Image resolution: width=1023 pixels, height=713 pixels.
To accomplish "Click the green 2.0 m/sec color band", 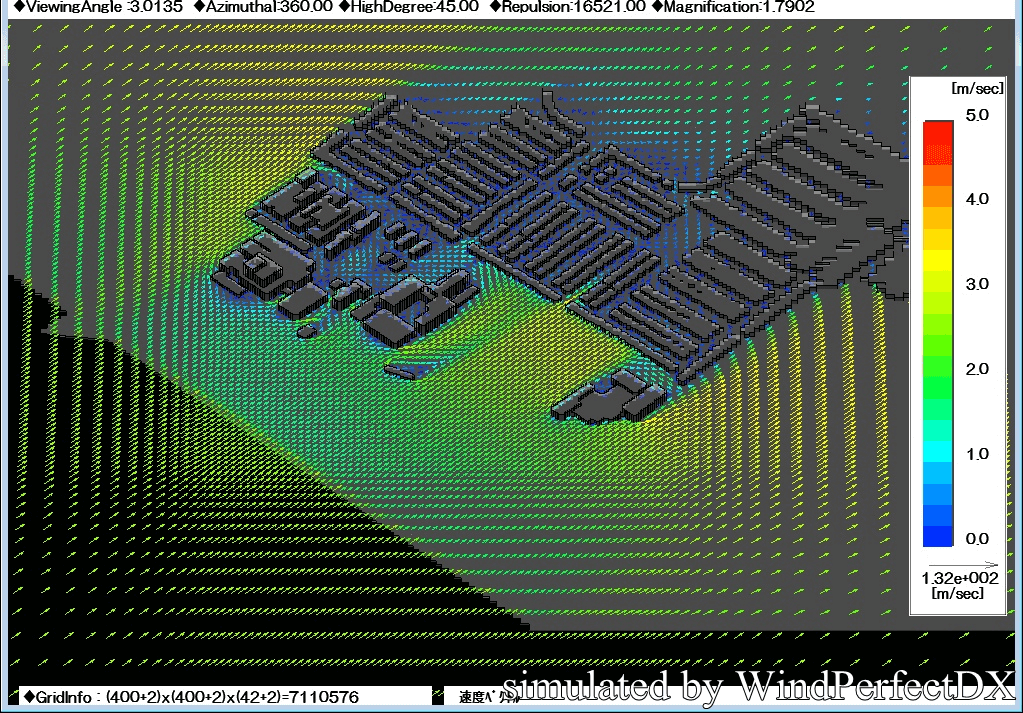I will (x=938, y=368).
